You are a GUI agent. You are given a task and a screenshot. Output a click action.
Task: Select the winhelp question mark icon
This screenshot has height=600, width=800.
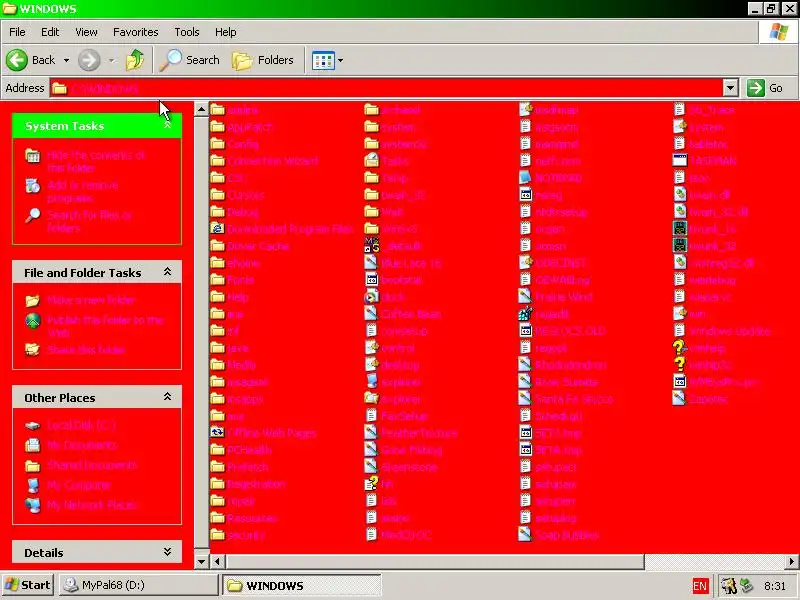(680, 348)
